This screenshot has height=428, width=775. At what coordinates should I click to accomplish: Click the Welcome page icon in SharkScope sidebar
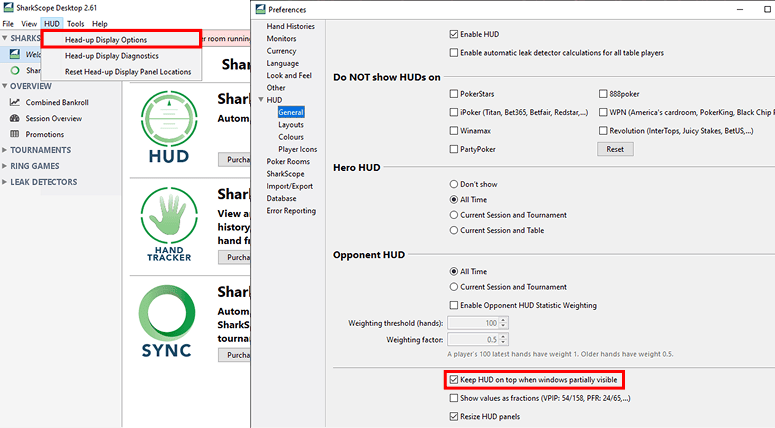tap(15, 54)
